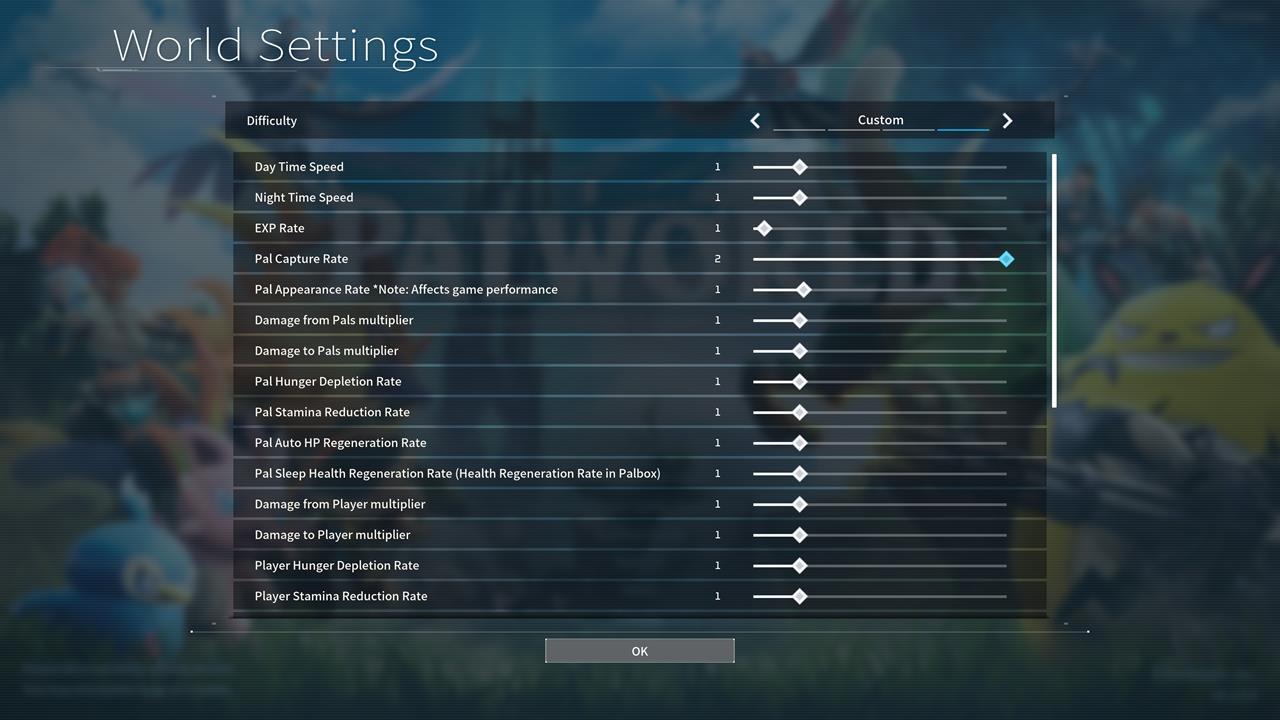Screen dimensions: 1280x720
Task: Click the Player Stamina Reduction Rate slider handle
Action: [x=799, y=596]
